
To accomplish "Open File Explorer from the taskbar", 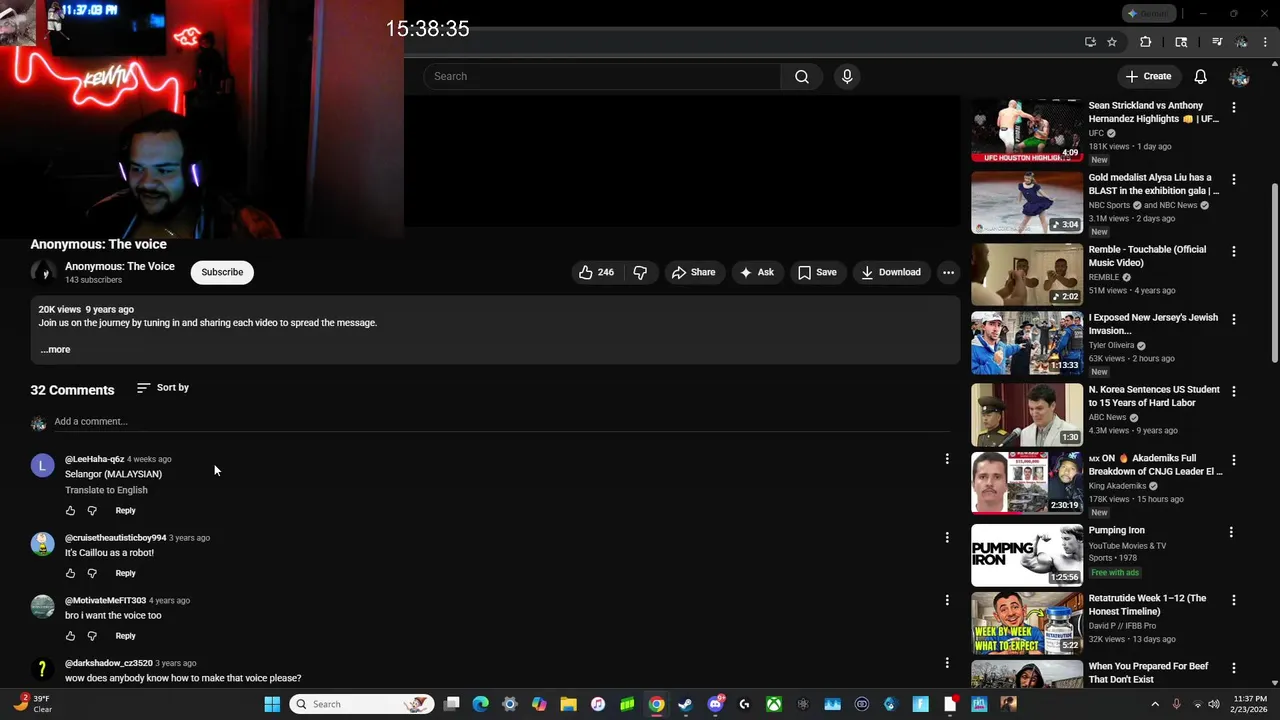I will click(x=568, y=704).
